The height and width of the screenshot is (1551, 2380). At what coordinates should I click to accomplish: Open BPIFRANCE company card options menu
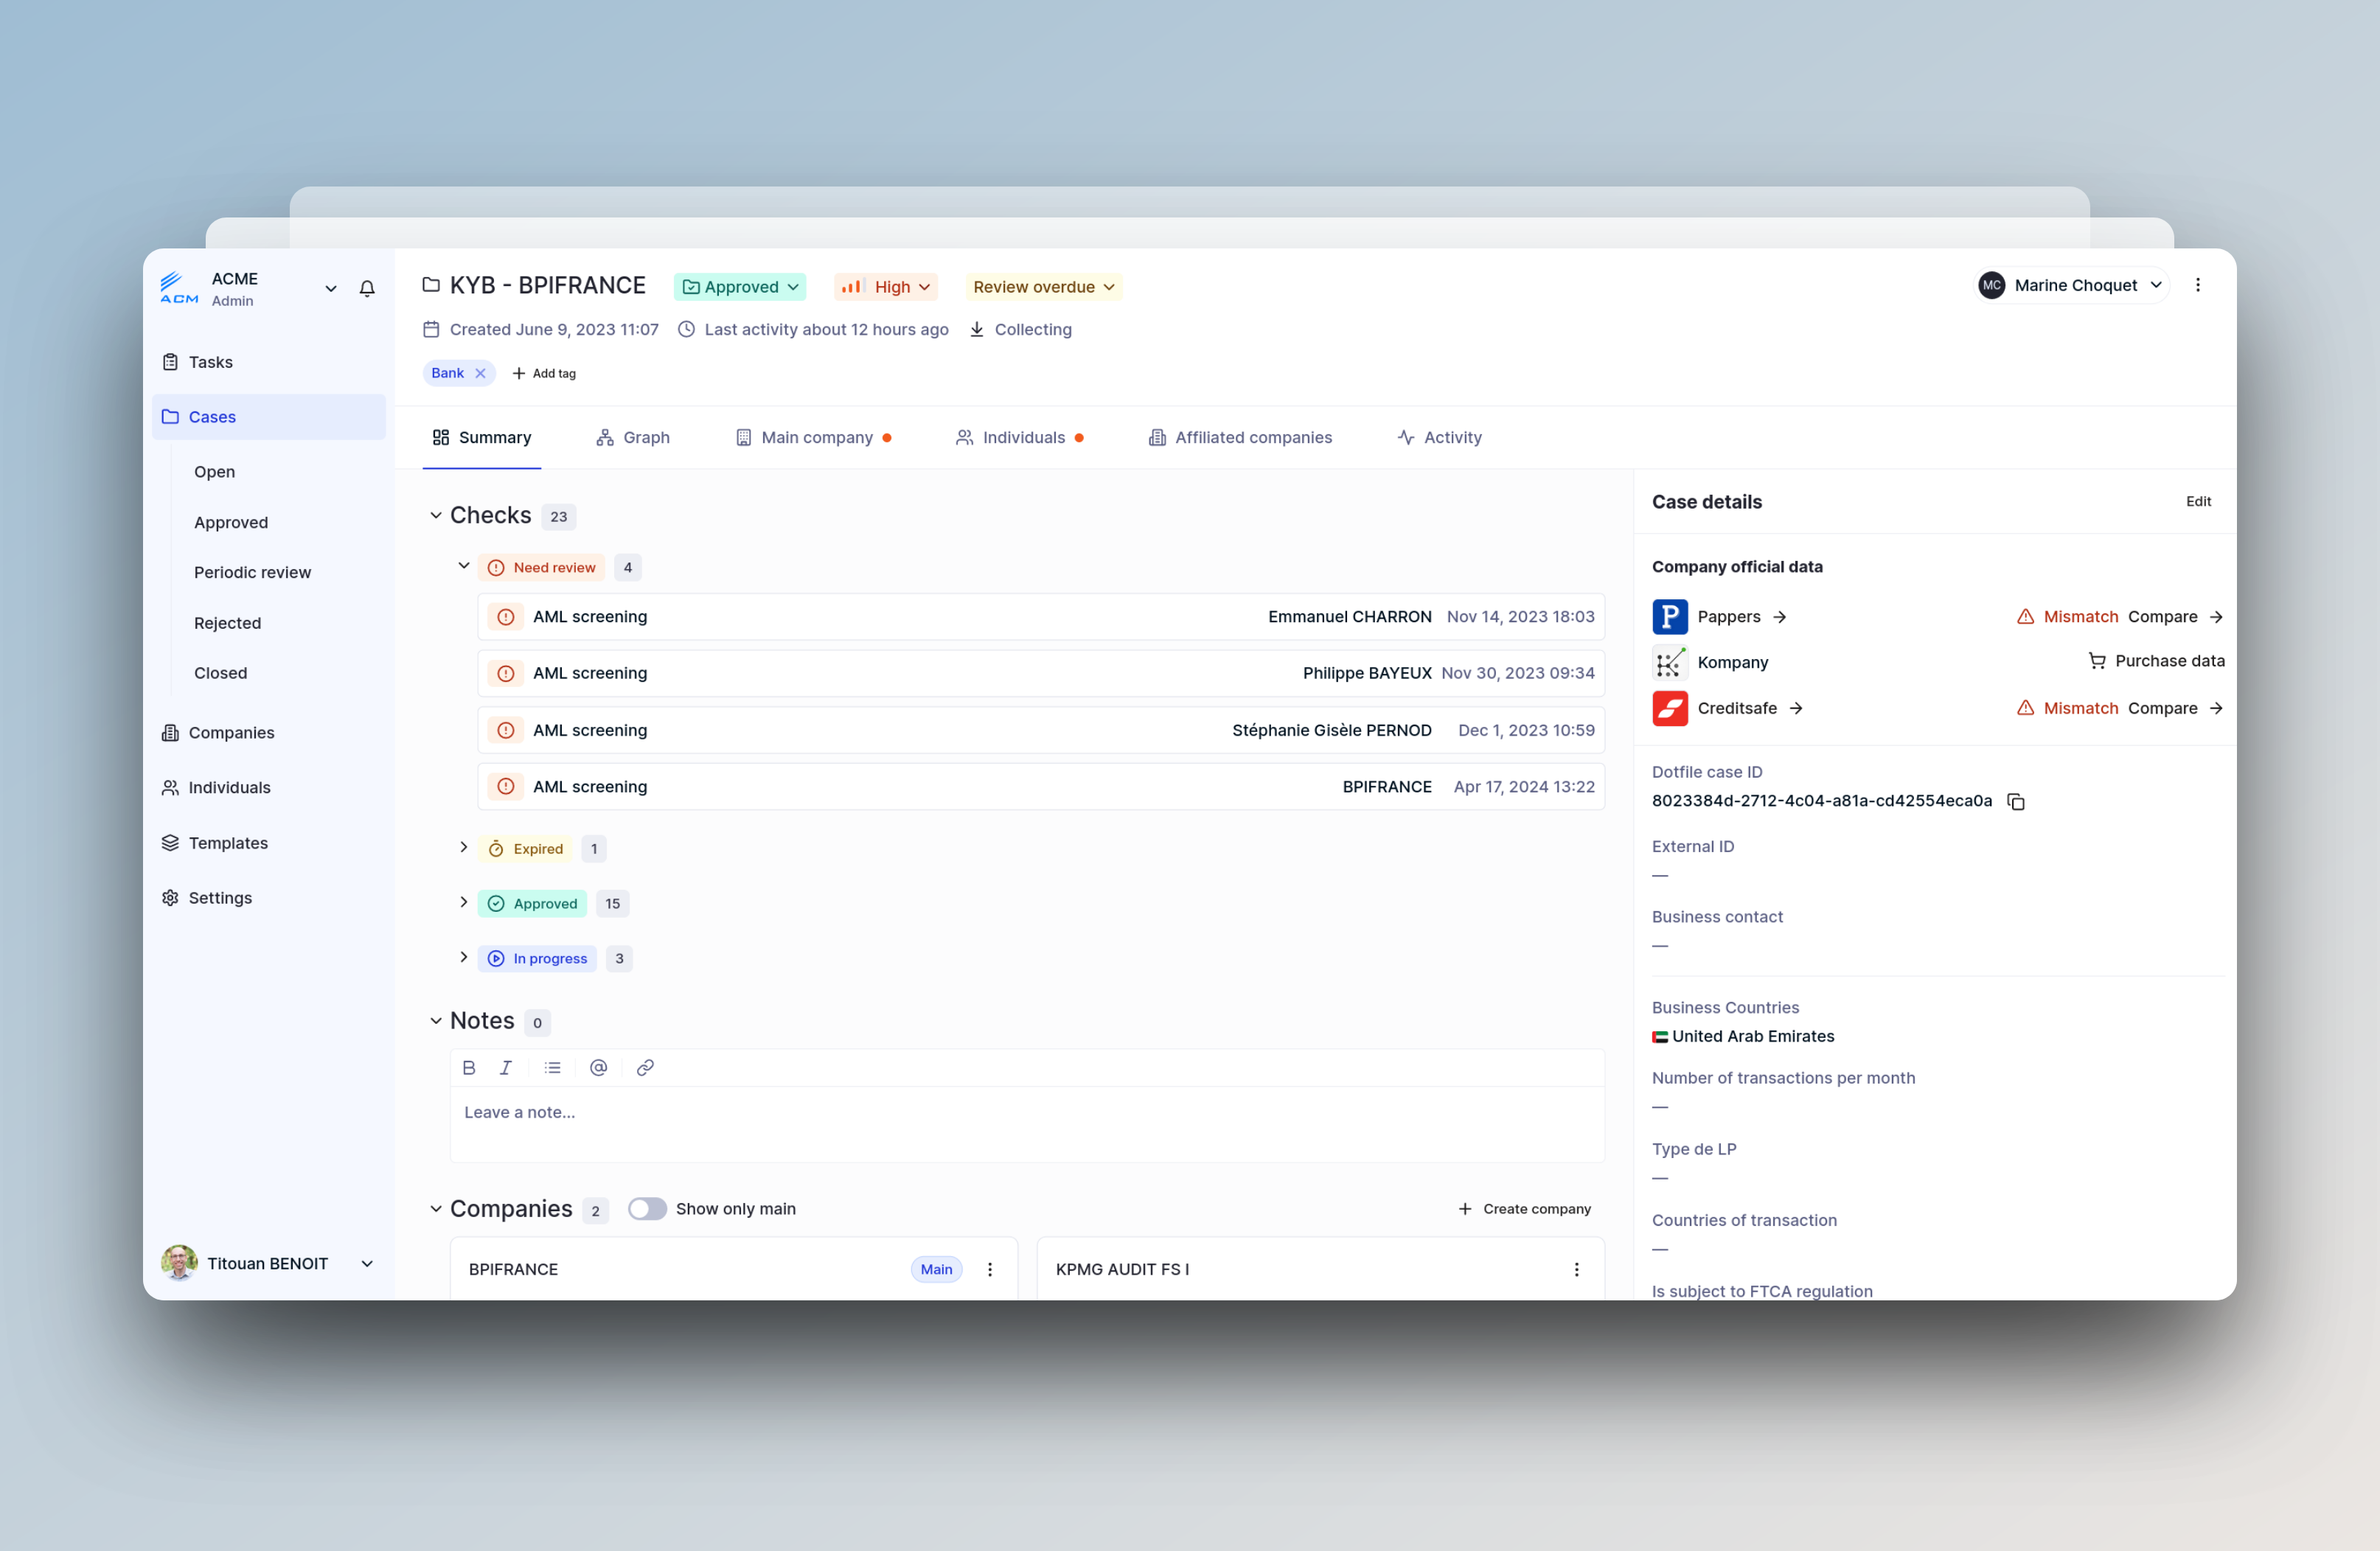click(x=990, y=1269)
